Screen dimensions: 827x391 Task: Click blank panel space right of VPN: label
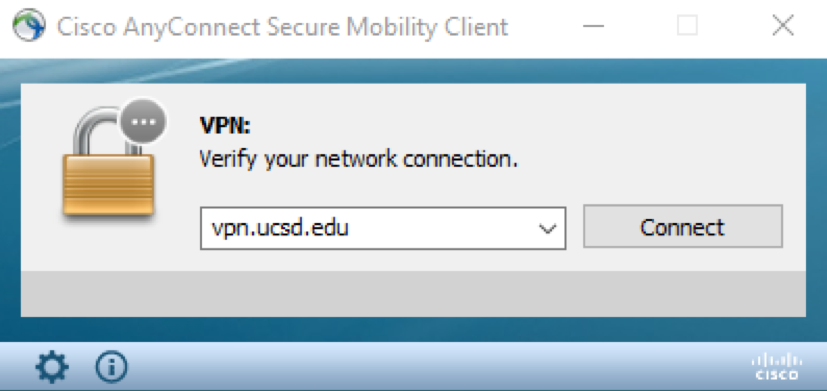(x=527, y=126)
